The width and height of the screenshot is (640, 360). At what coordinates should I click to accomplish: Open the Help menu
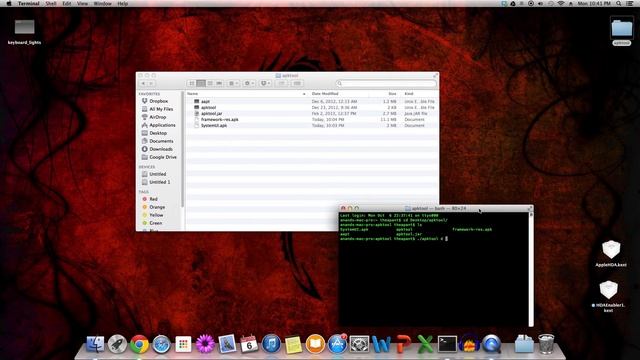tap(122, 3)
